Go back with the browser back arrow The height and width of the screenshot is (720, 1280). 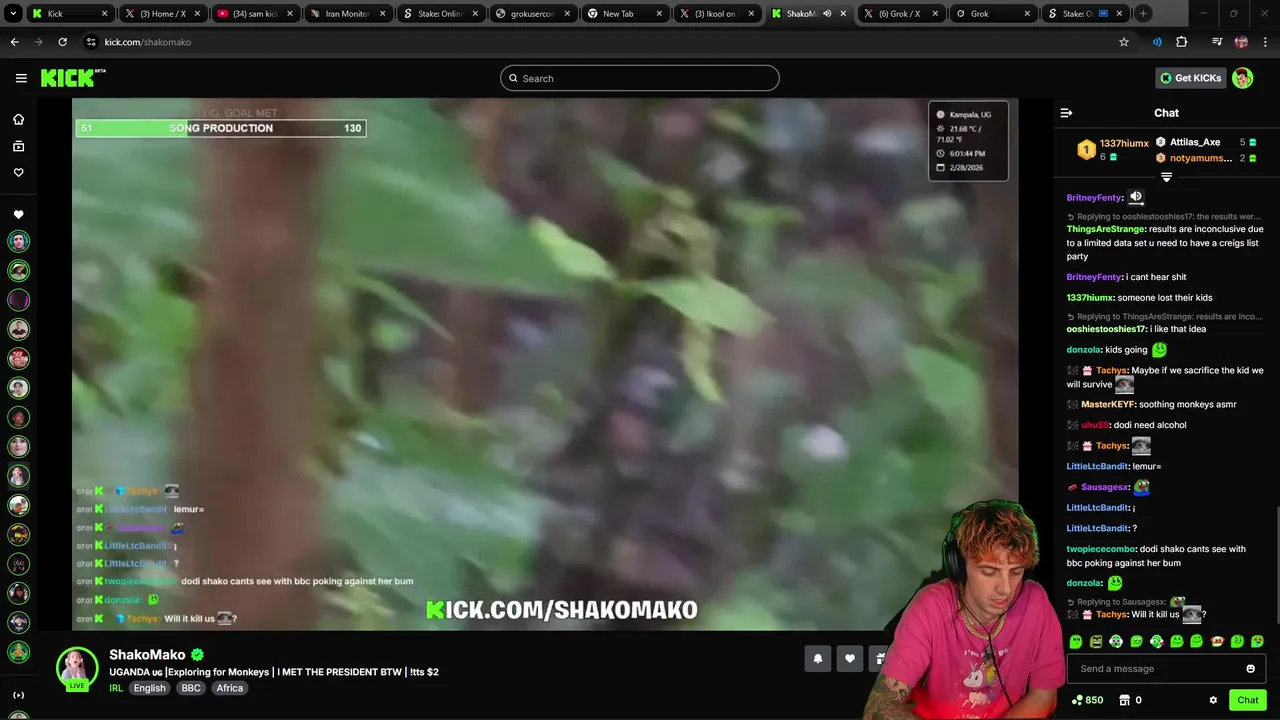point(14,42)
